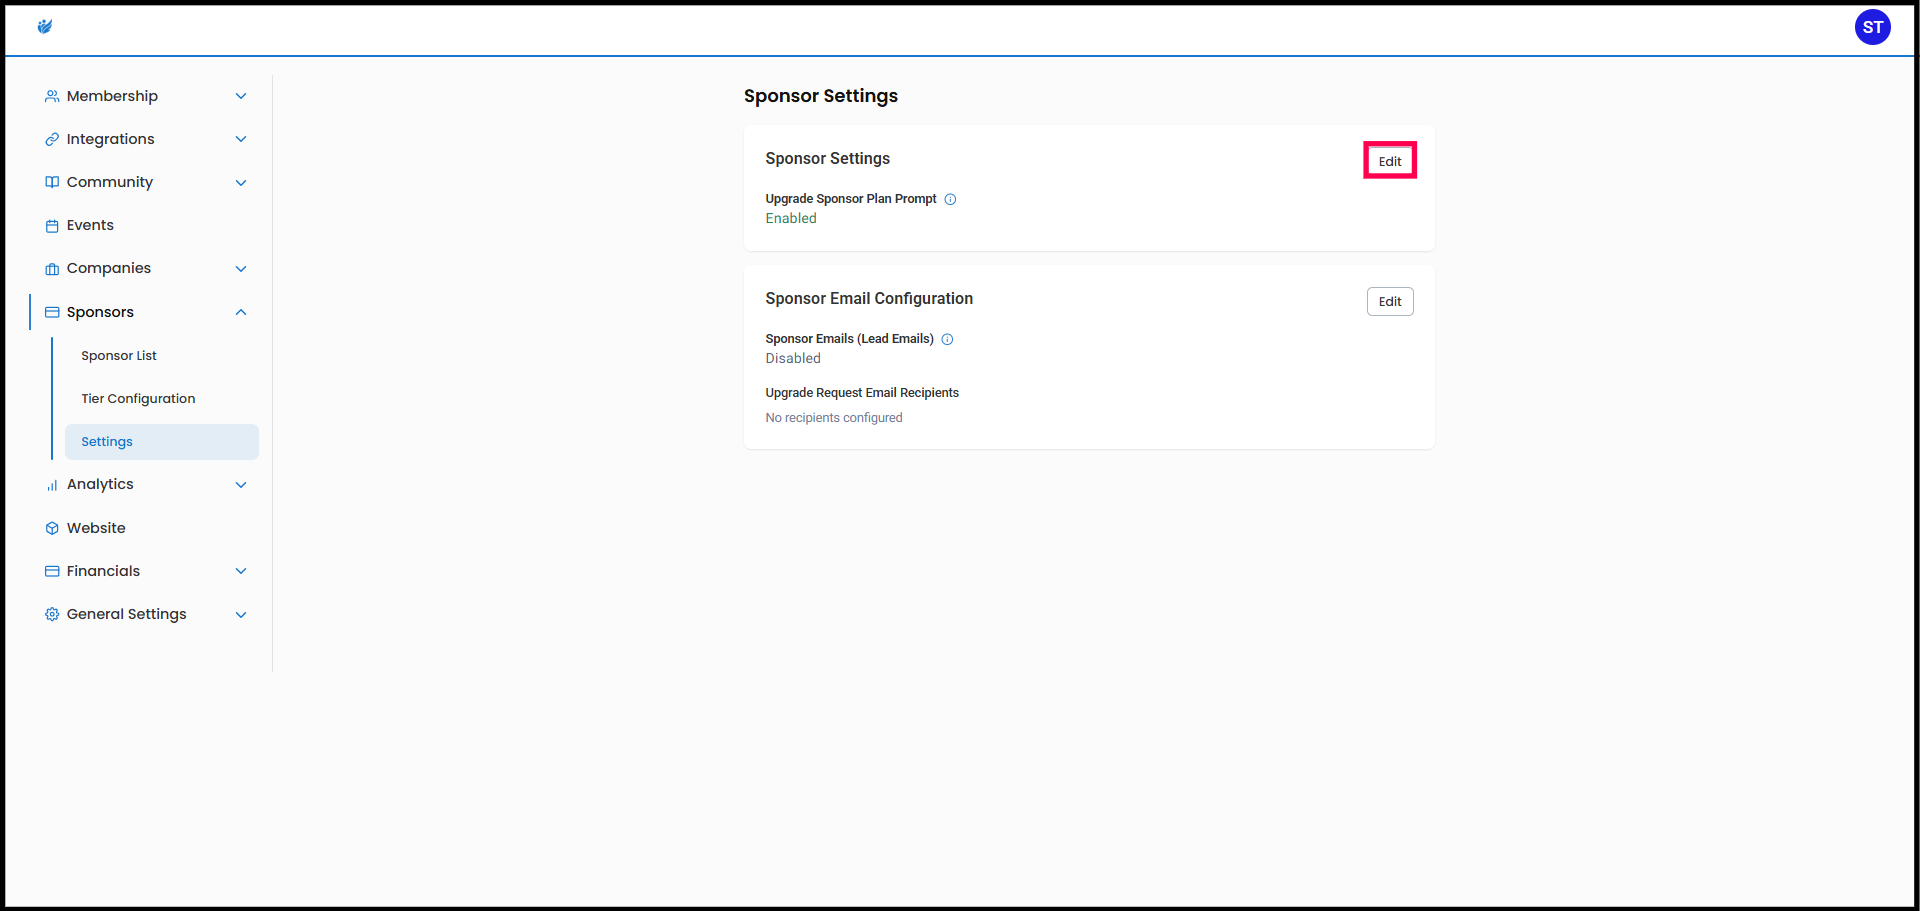Open the ST user avatar menu
This screenshot has width=1920, height=911.
1872,27
